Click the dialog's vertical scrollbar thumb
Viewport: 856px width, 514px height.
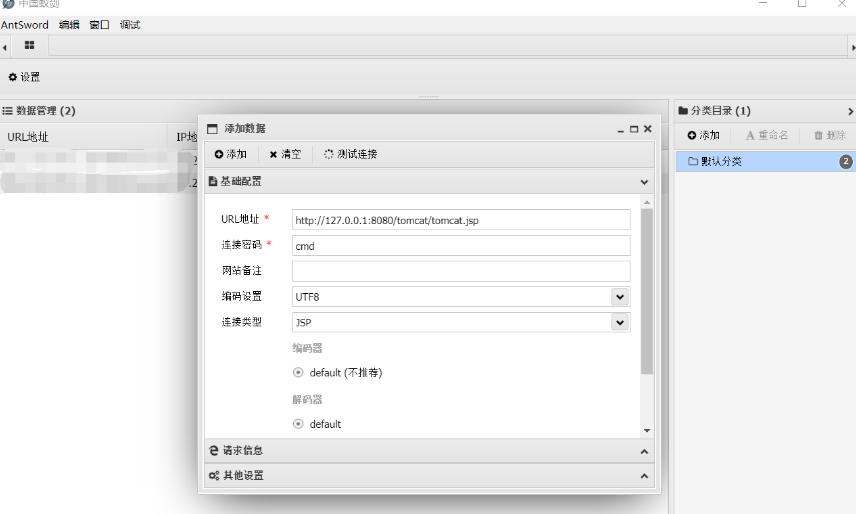point(647,291)
